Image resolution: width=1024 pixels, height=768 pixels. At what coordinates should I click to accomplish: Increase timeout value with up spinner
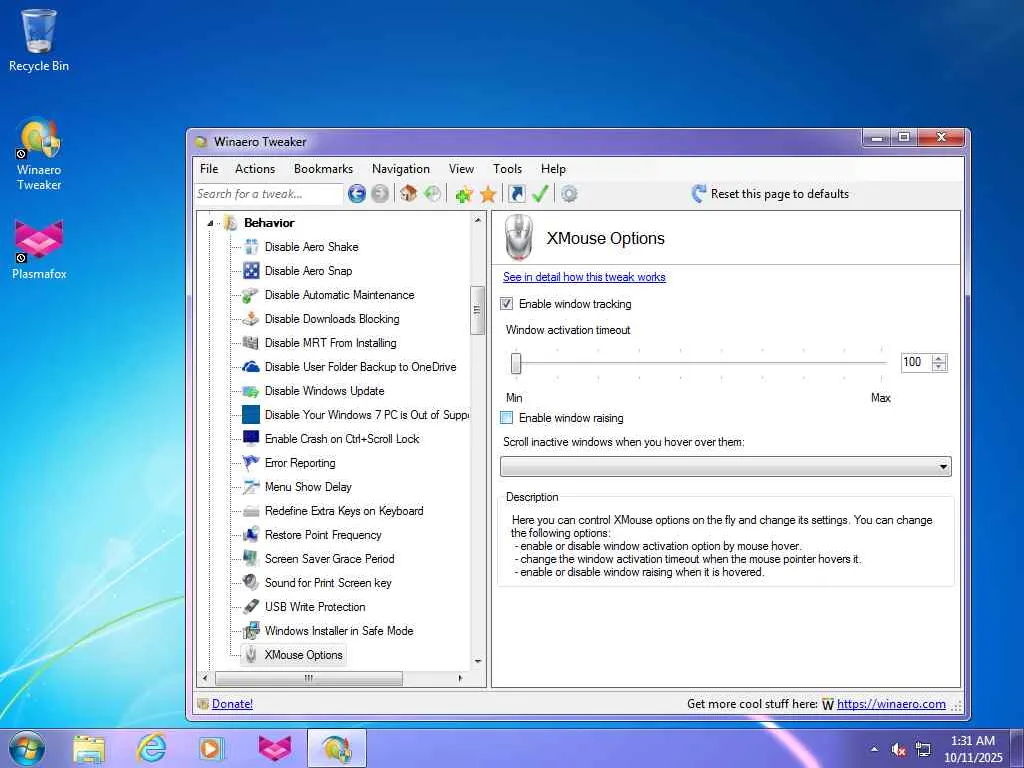tap(939, 358)
